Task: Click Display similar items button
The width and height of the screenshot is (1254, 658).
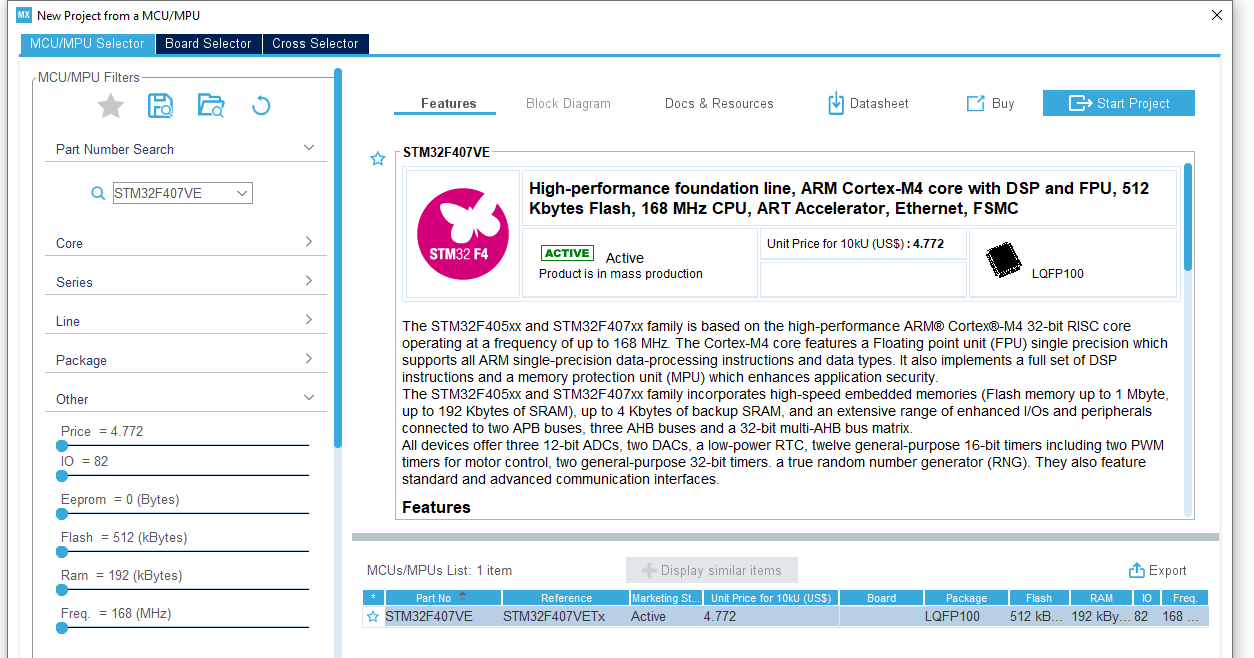Action: [x=712, y=570]
